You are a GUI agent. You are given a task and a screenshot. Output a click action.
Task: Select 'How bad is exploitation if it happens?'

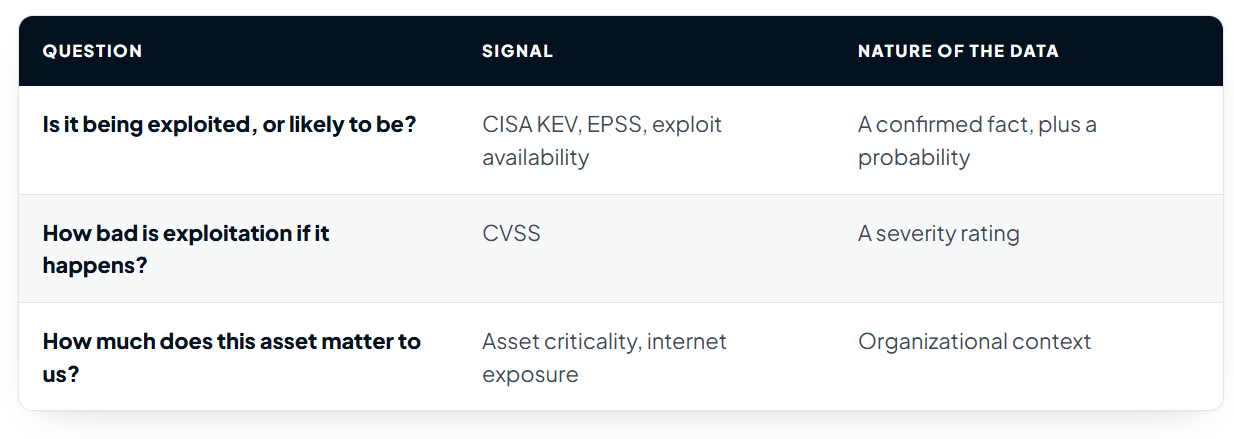tap(186, 249)
